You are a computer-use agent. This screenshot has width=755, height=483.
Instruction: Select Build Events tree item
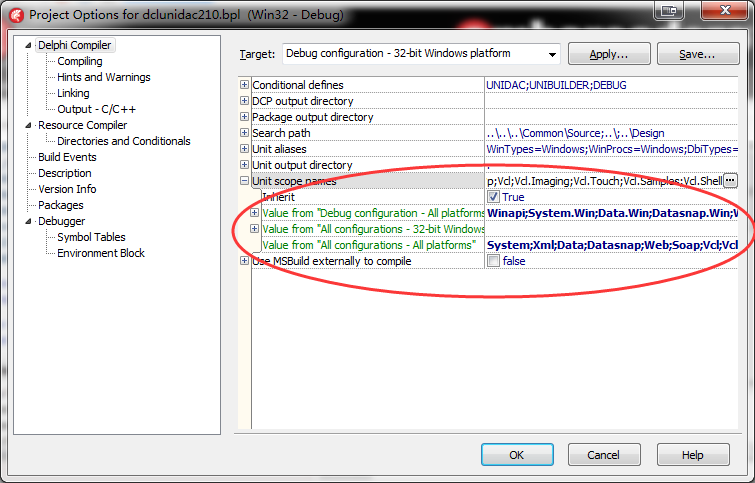pyautogui.click(x=67, y=157)
